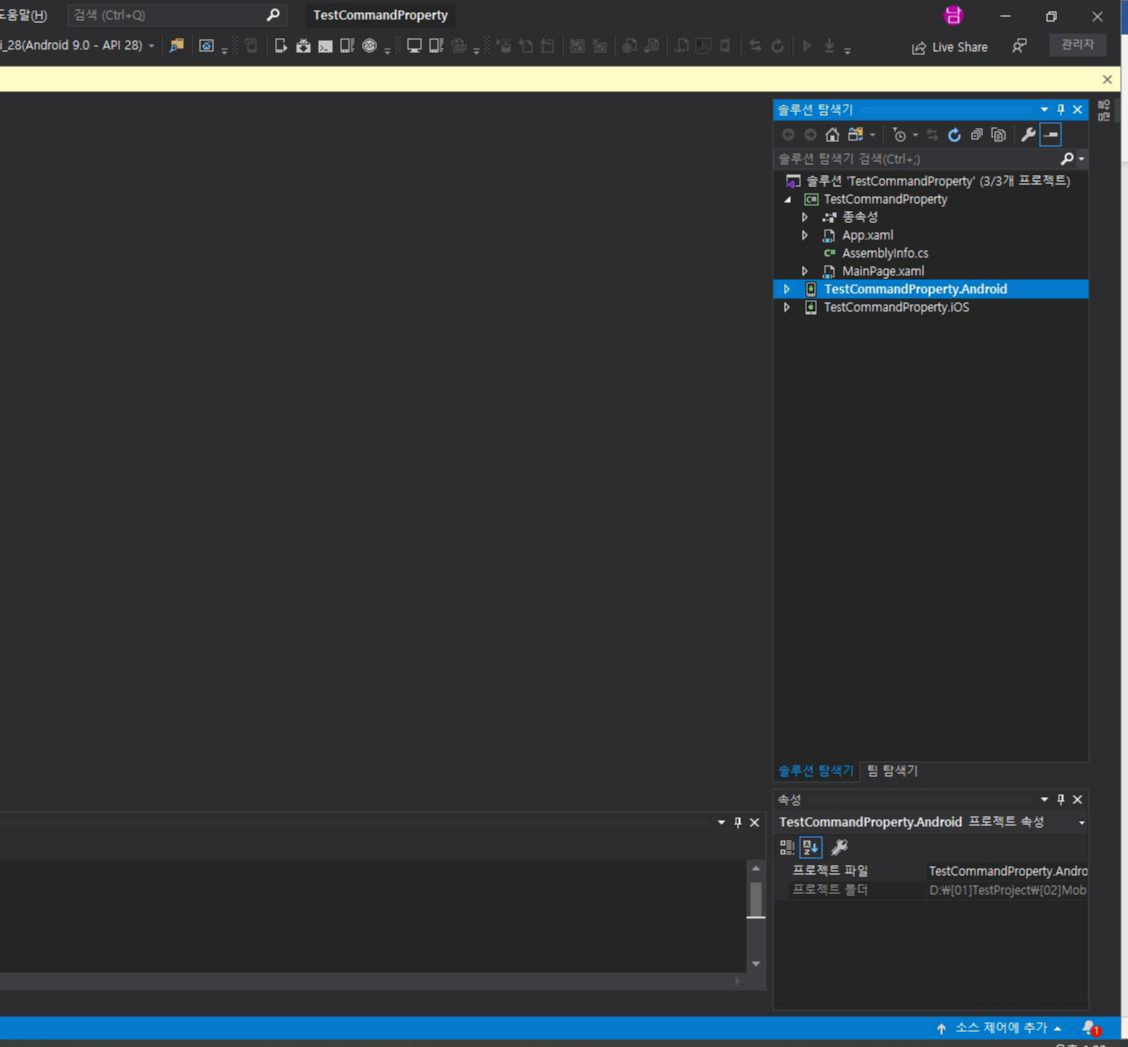Click Solution Explorer search magnifier icon
Screen dimensions: 1128x1047
[1067, 158]
